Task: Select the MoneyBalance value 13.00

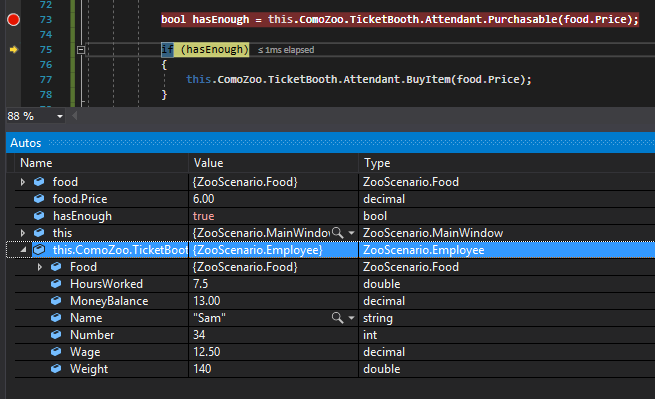Action: point(207,301)
